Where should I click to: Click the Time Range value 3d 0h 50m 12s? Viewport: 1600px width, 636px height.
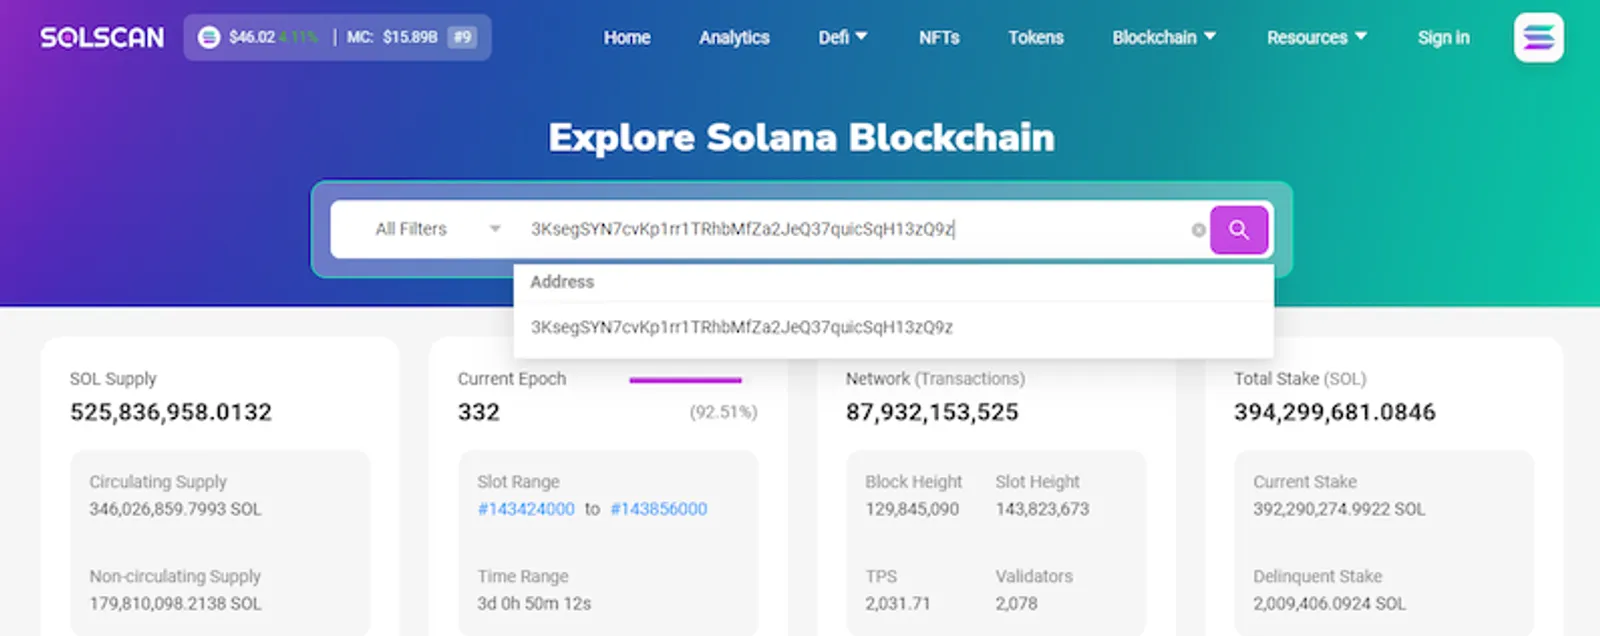click(534, 604)
